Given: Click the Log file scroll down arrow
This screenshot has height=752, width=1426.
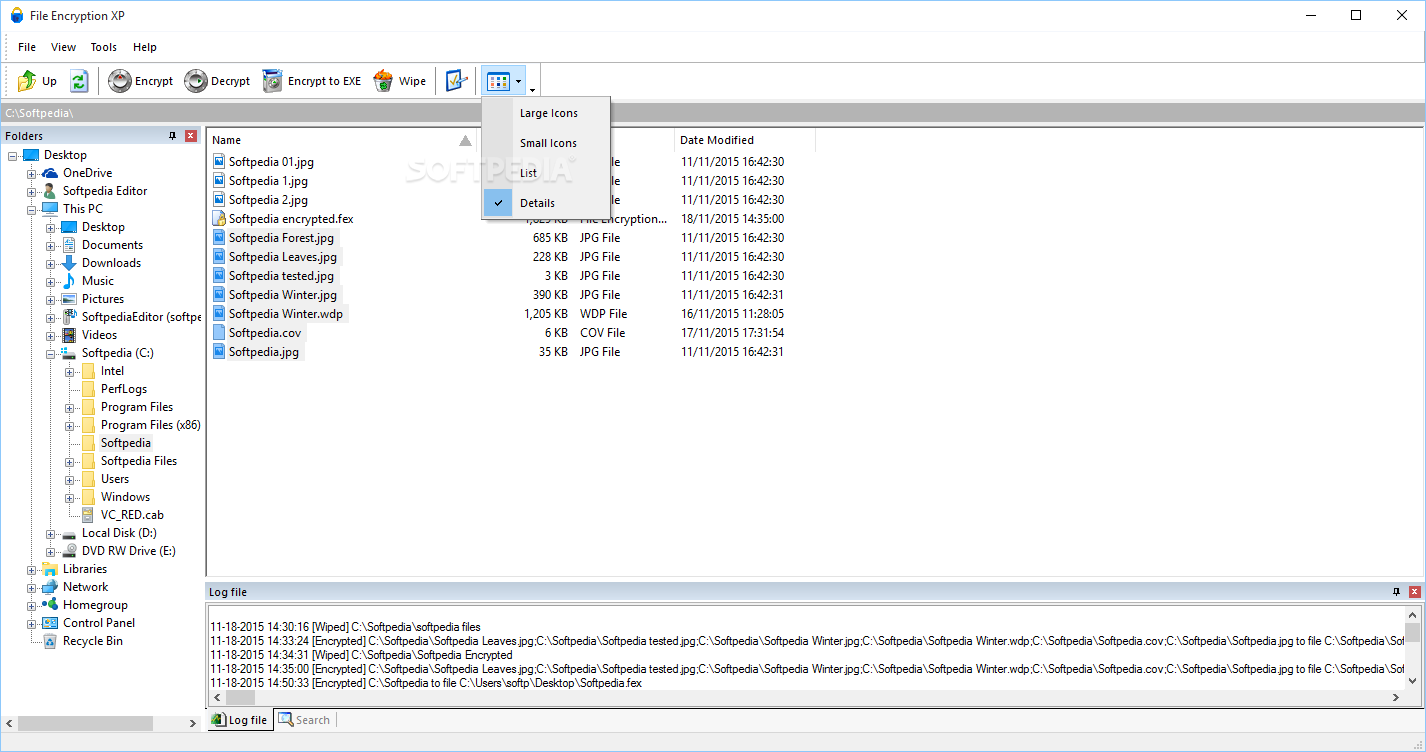Looking at the screenshot, I should (1413, 680).
